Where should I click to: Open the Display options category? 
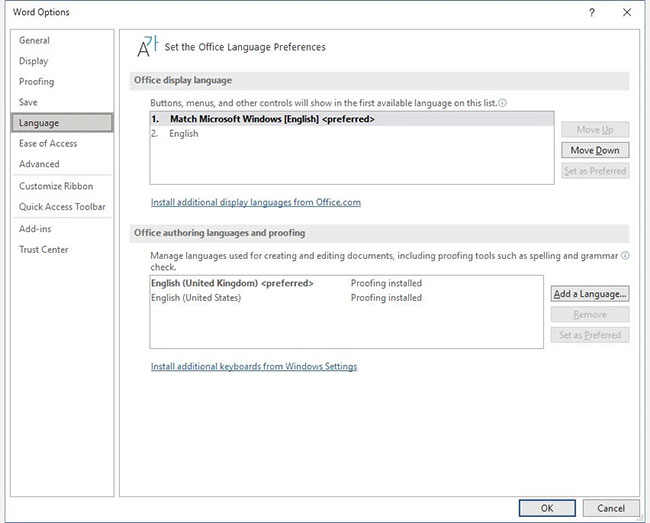tap(62, 61)
